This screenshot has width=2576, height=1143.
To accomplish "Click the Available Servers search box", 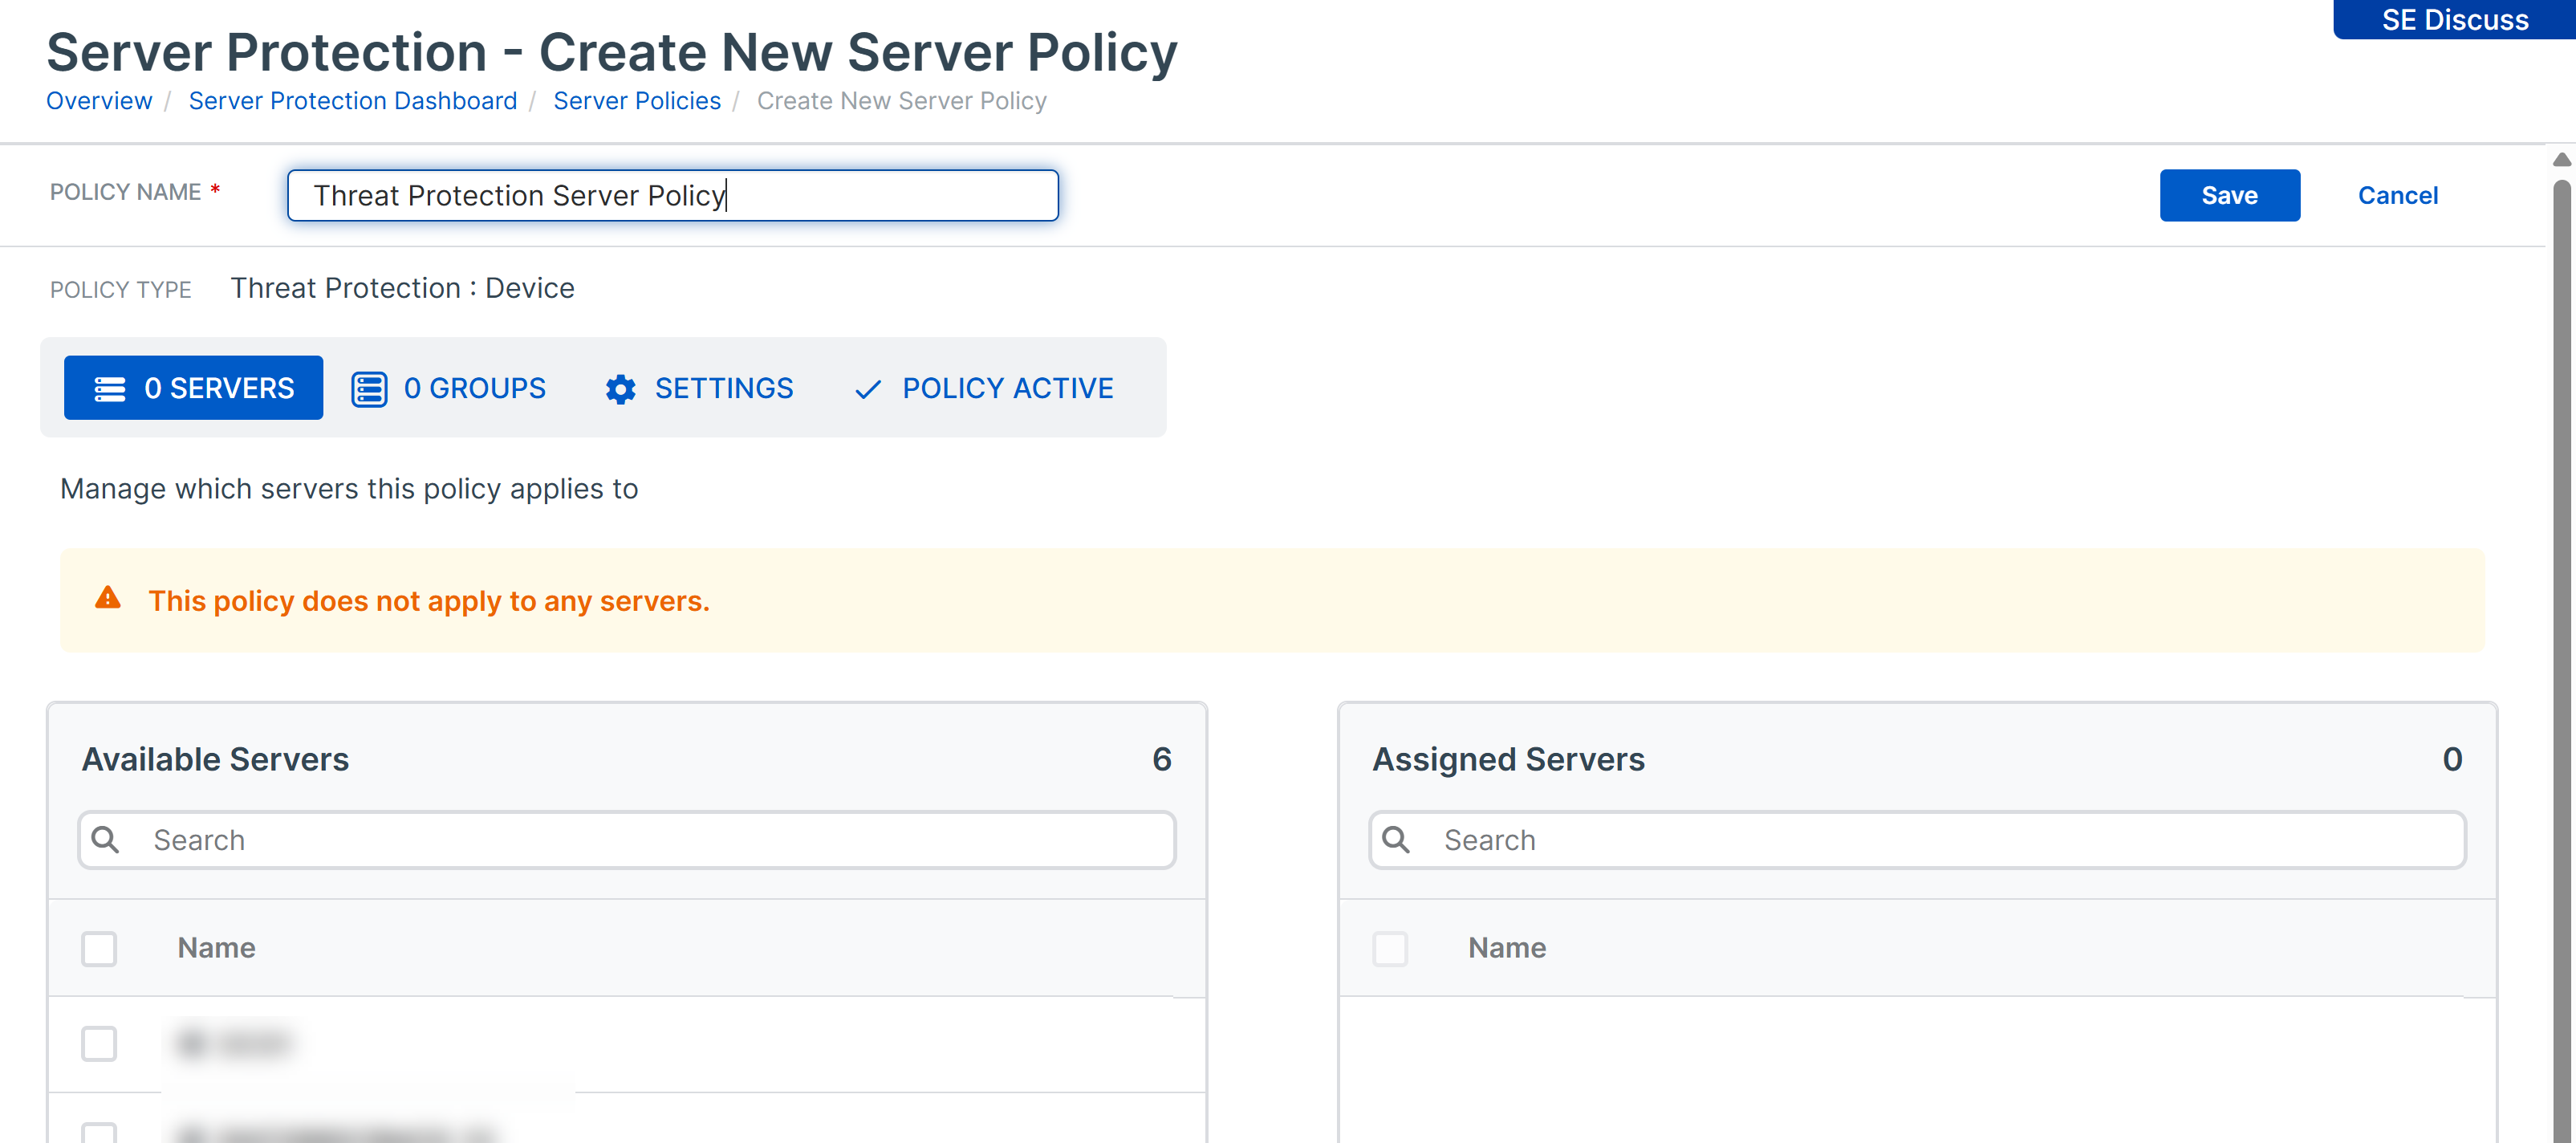I will coord(627,840).
